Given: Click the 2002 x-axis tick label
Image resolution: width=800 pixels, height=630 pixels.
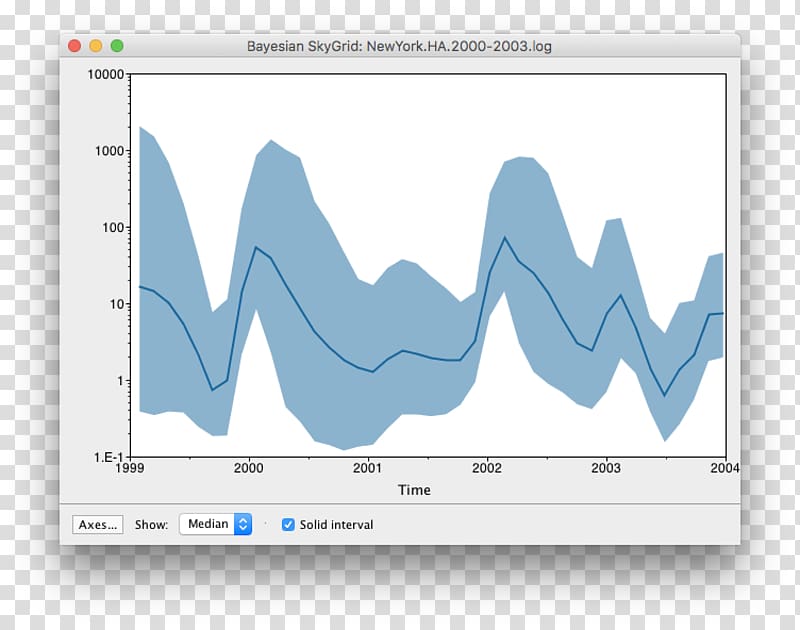Looking at the screenshot, I should click(487, 468).
